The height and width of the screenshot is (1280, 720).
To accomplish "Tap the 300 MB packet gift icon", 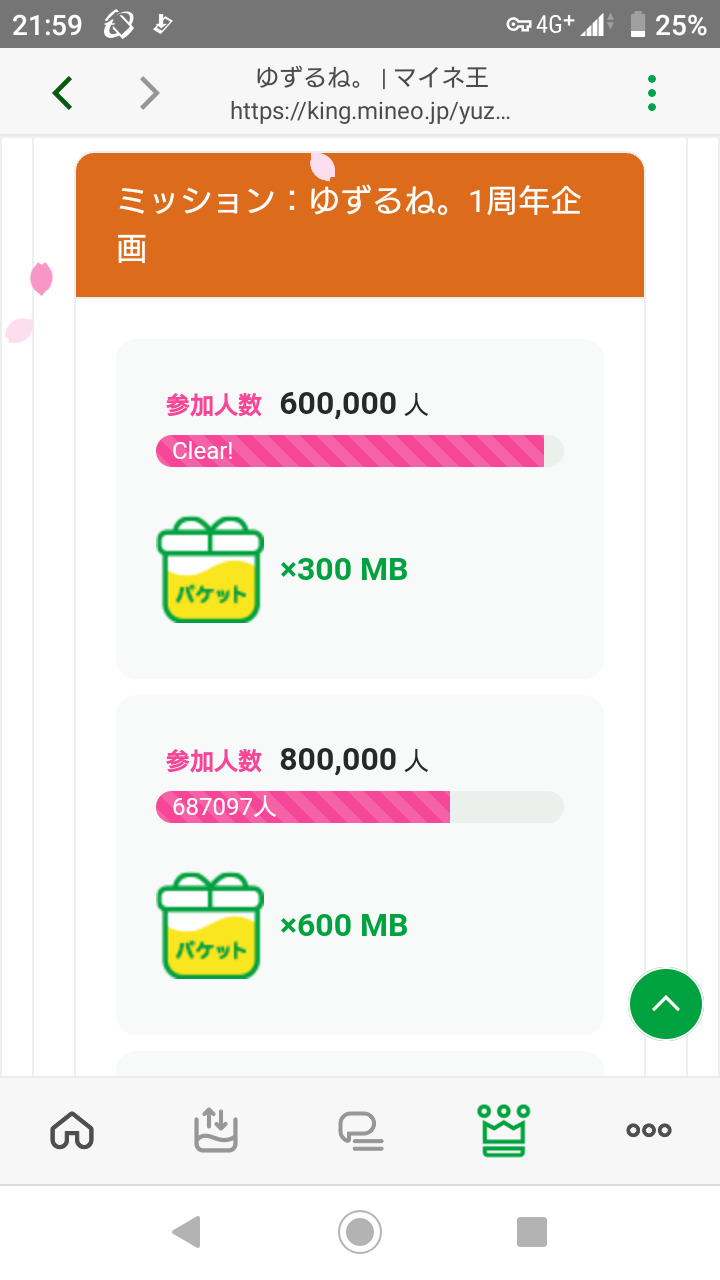I will coord(210,570).
